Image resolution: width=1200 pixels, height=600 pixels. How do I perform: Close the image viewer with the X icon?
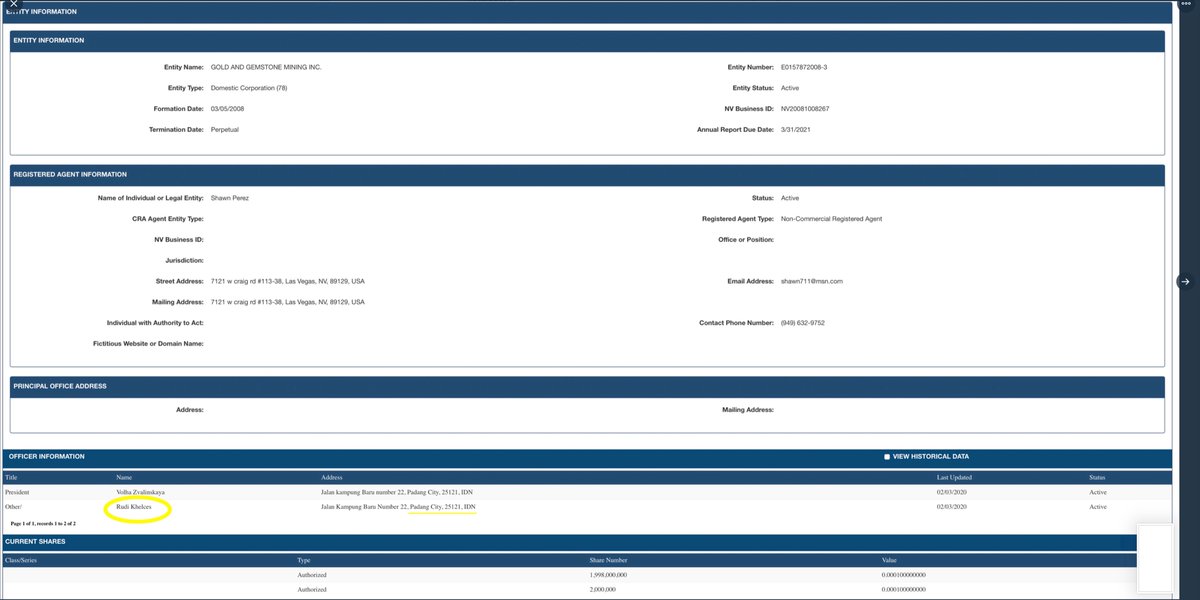pos(13,4)
